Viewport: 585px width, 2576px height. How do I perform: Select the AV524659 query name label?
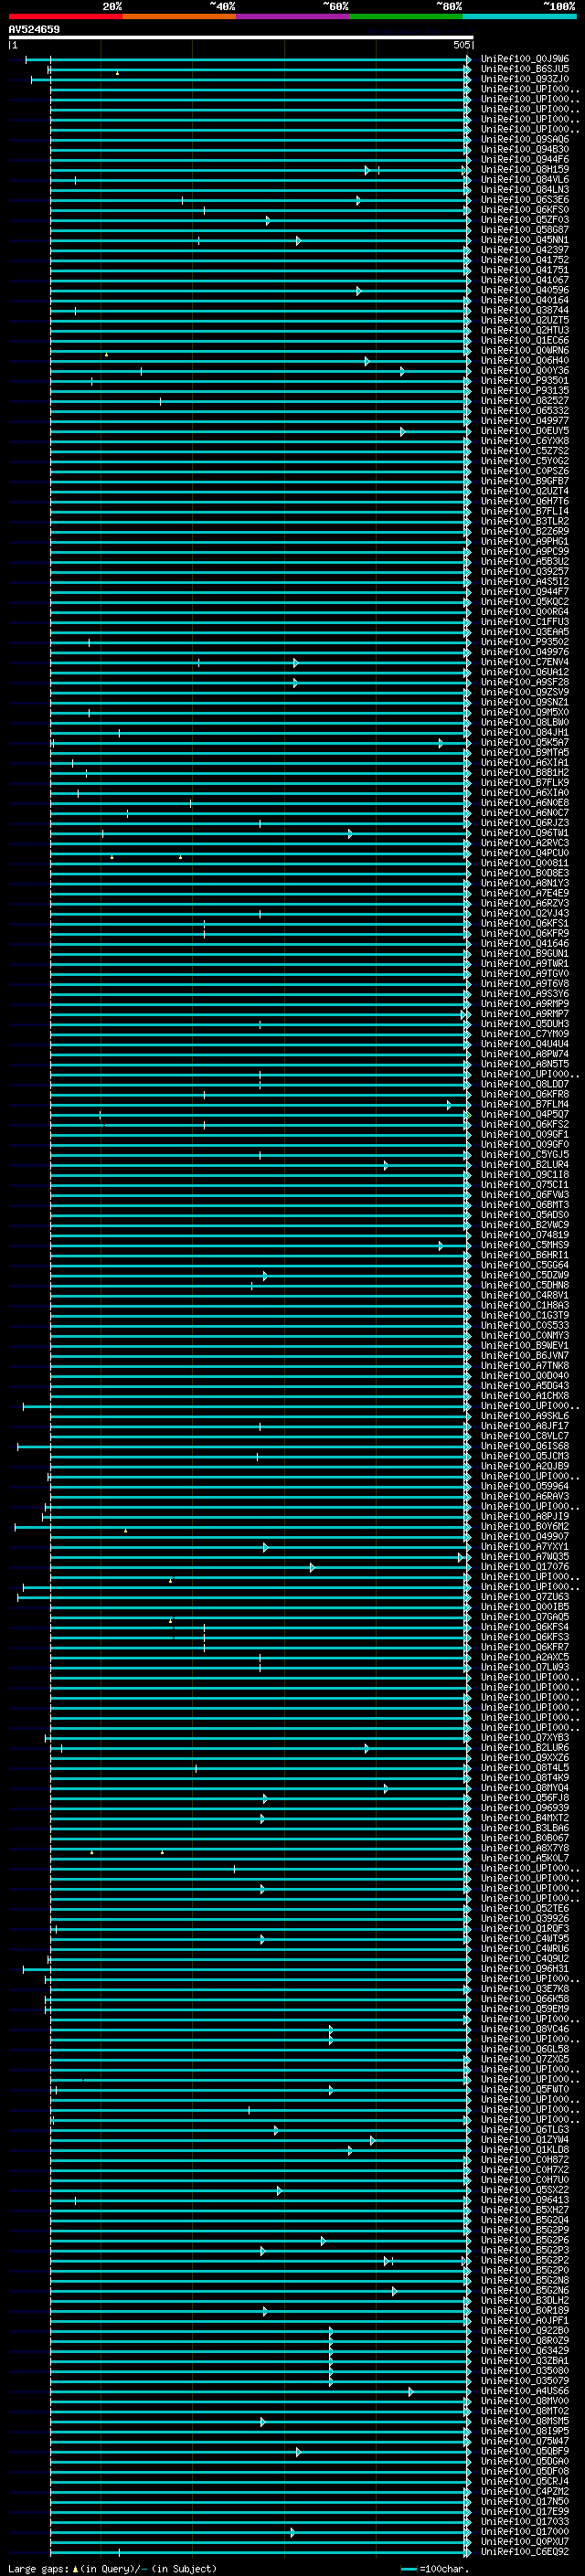coord(34,30)
